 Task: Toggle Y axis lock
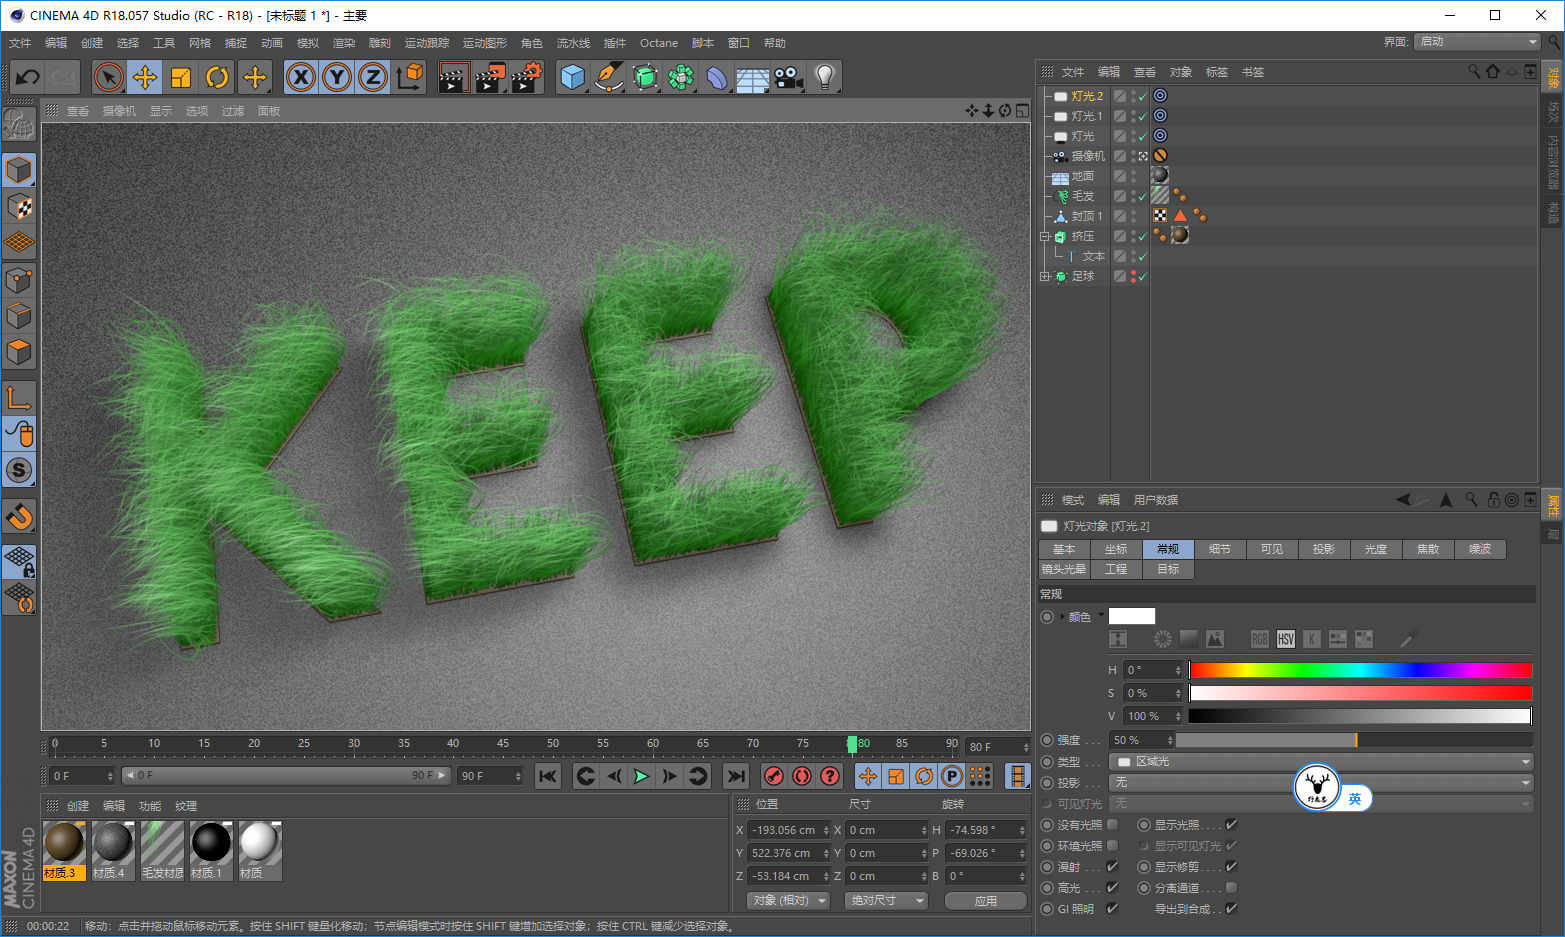point(337,77)
